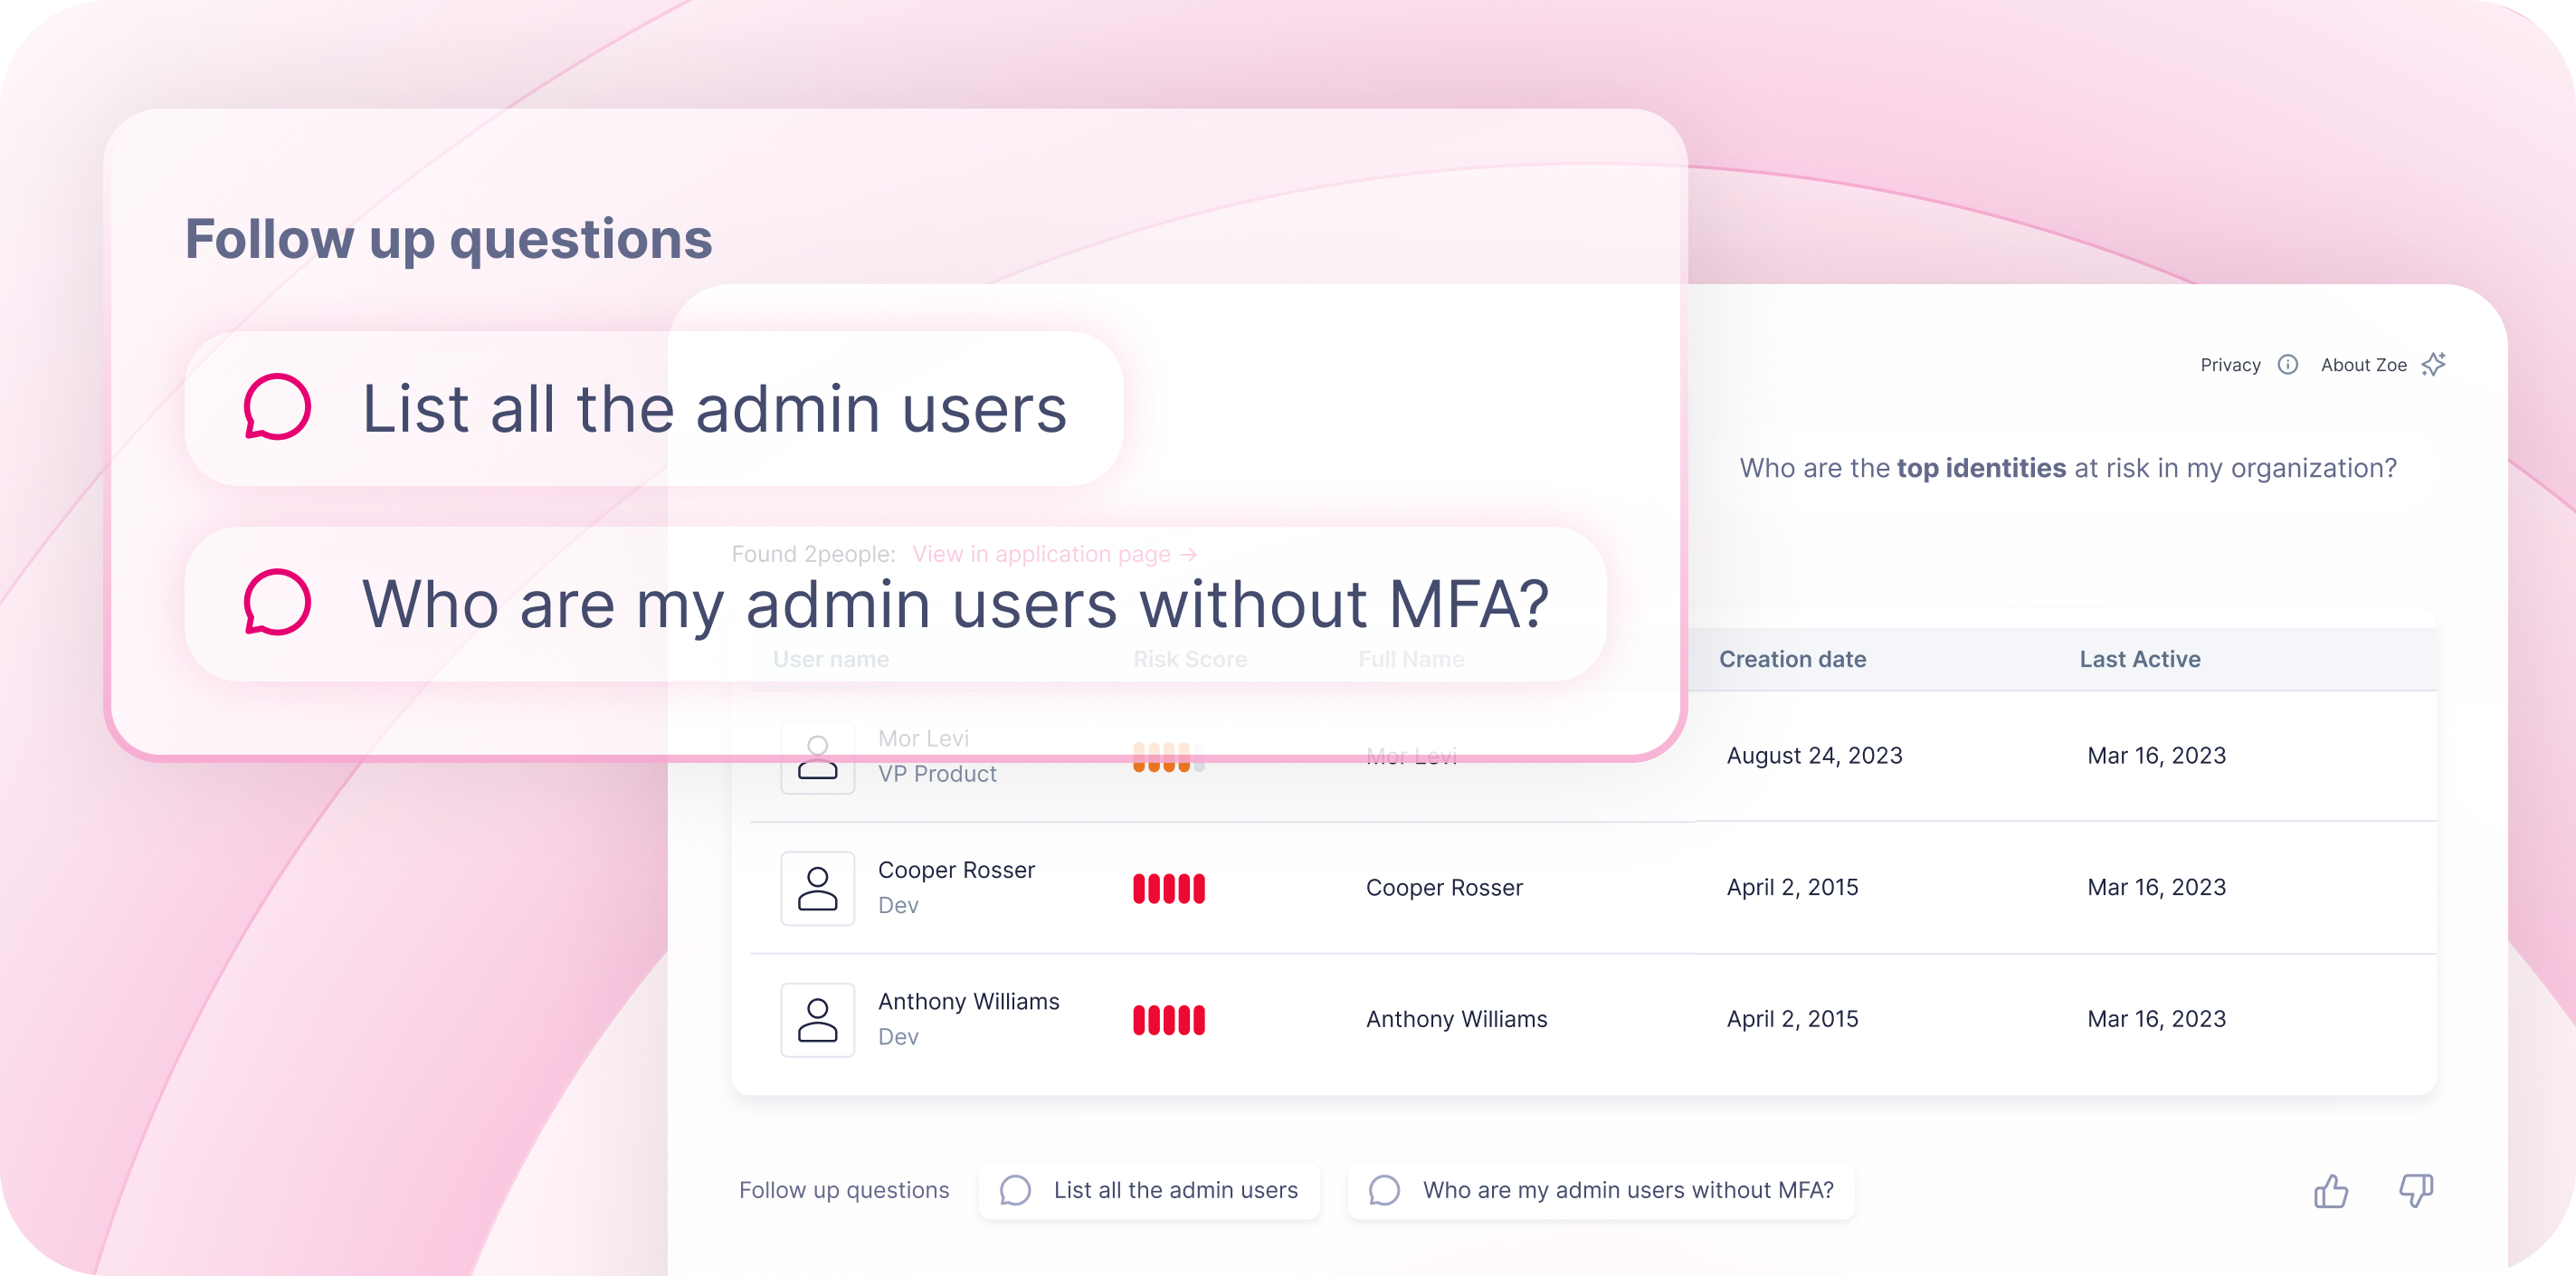Click small 'Follow up questions' label at bottom
2576x1276 pixels.
tap(844, 1190)
